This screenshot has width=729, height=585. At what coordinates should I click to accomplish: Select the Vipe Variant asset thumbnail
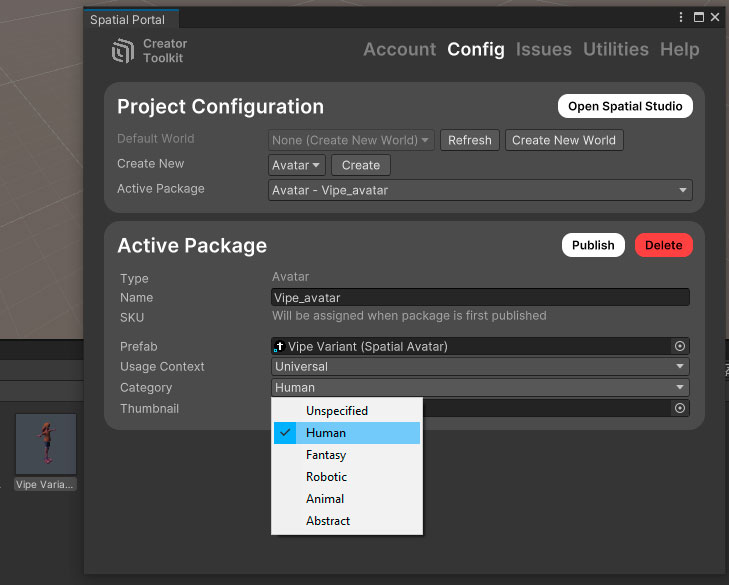tap(46, 445)
